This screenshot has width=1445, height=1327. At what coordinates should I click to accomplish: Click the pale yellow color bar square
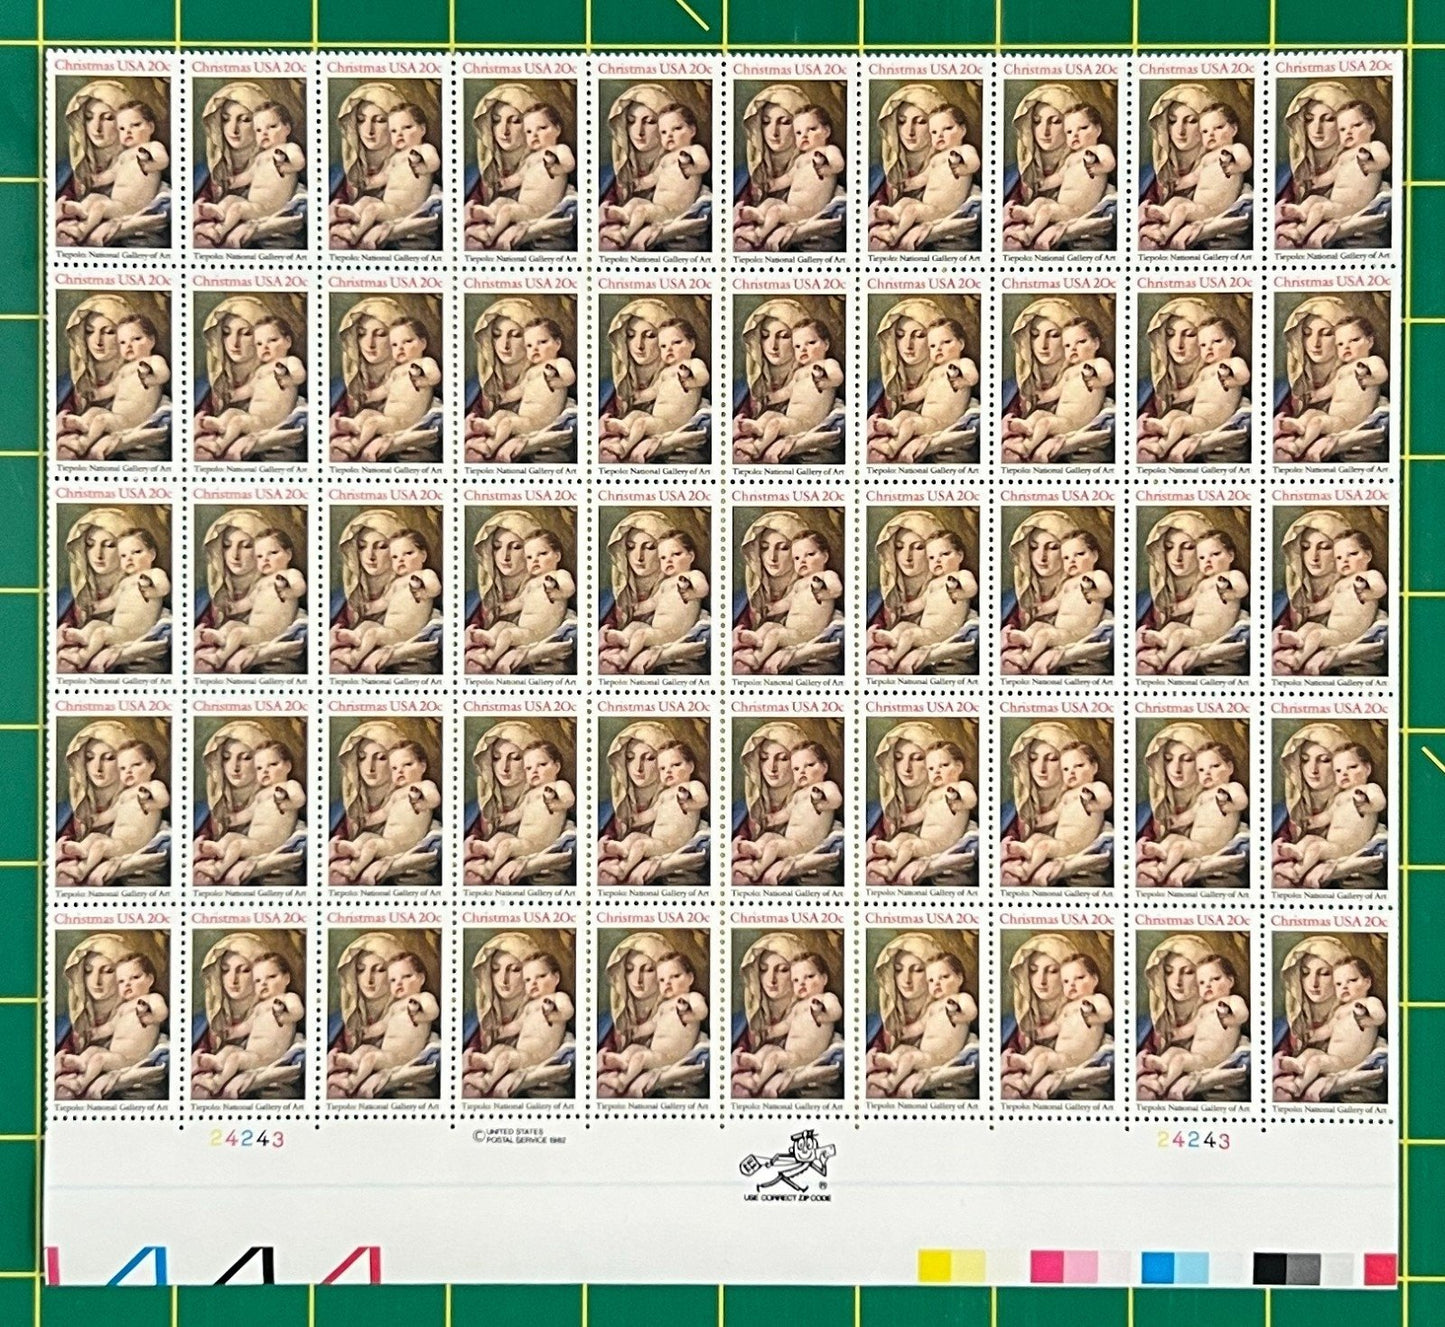(x=969, y=1268)
